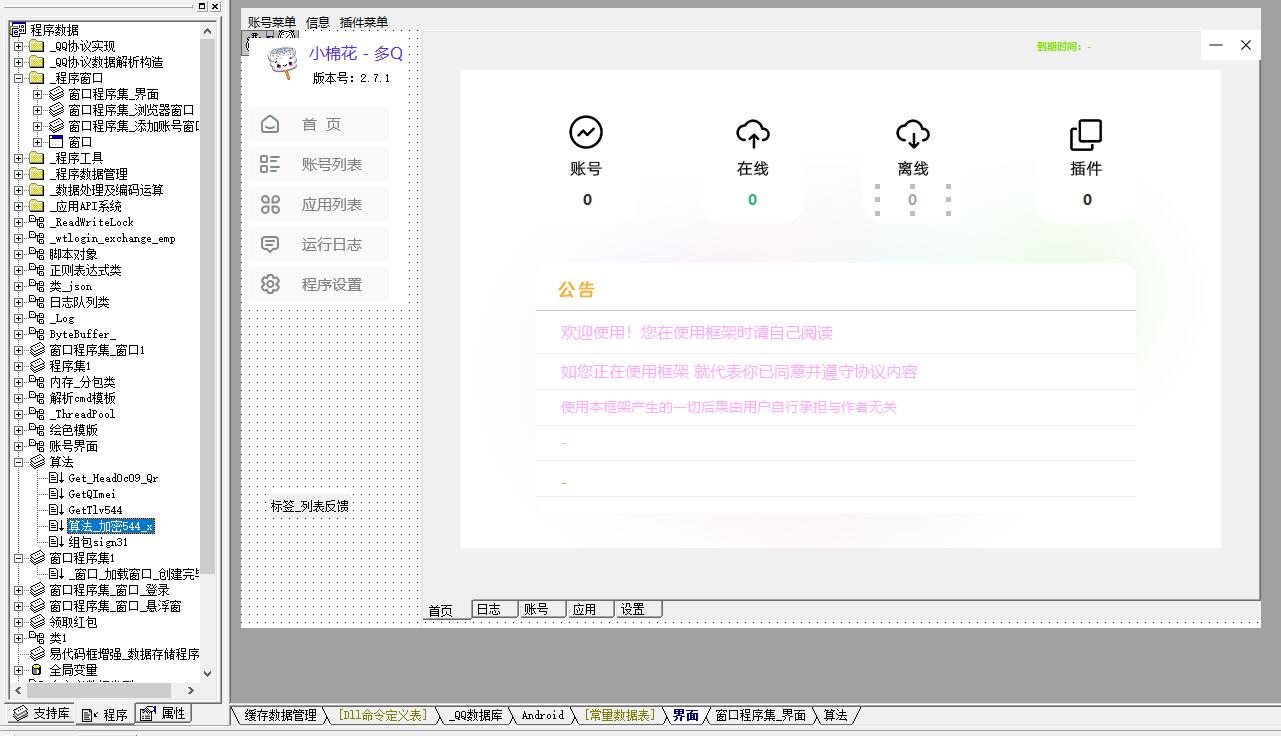Click the 账号列表 sidebar button

320,164
